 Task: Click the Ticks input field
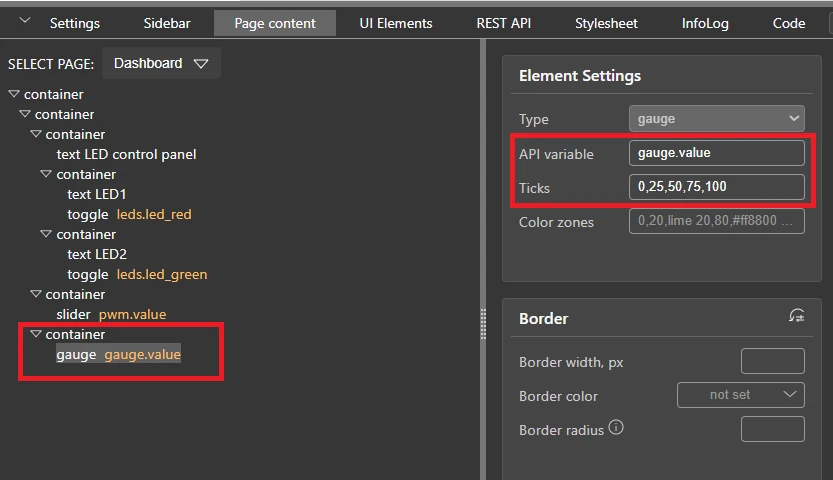(716, 187)
